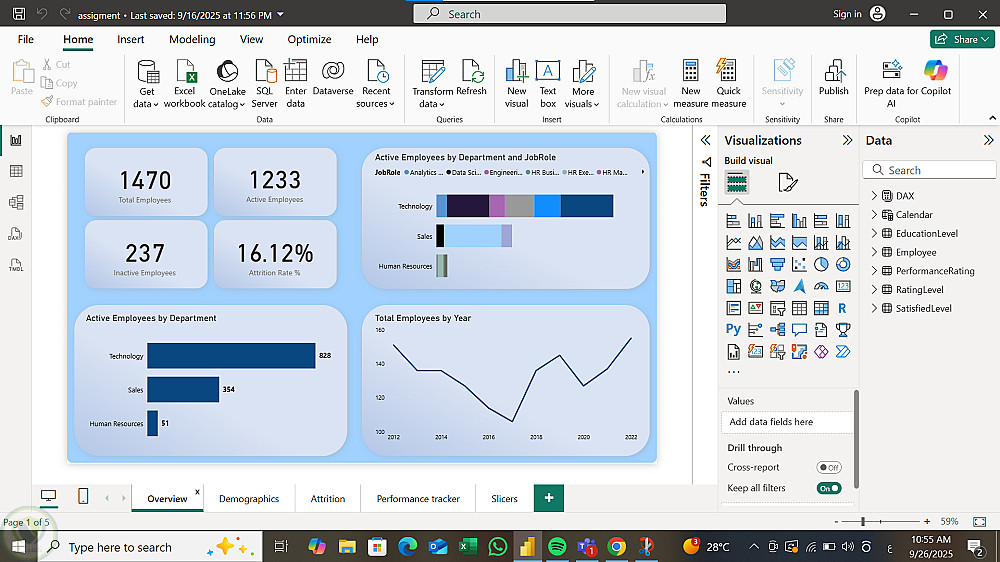Viewport: 1000px width, 562px height.
Task: Click Publish in the ribbon
Action: [834, 77]
